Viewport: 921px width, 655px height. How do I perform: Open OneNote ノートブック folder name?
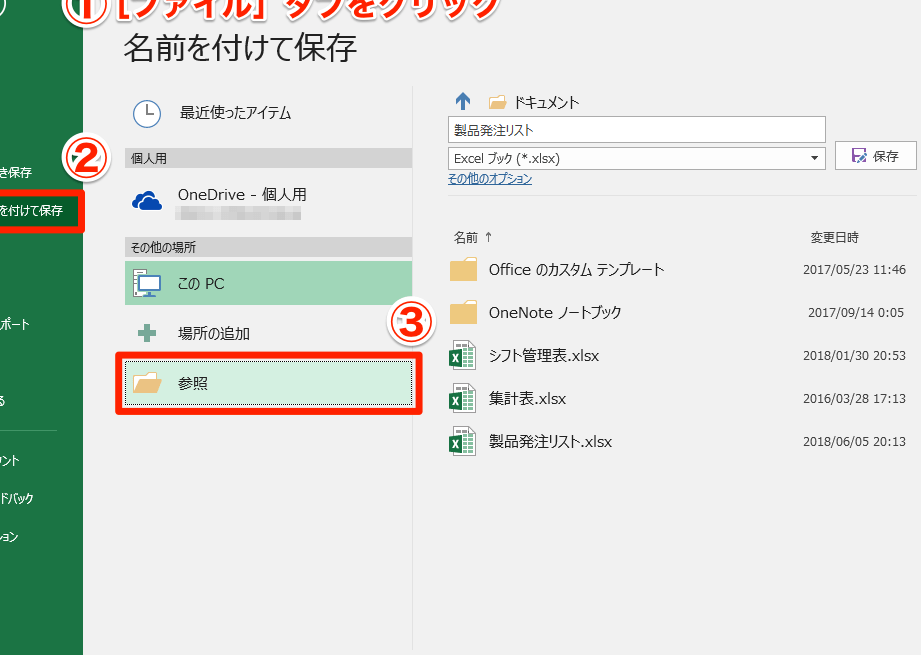click(x=555, y=313)
